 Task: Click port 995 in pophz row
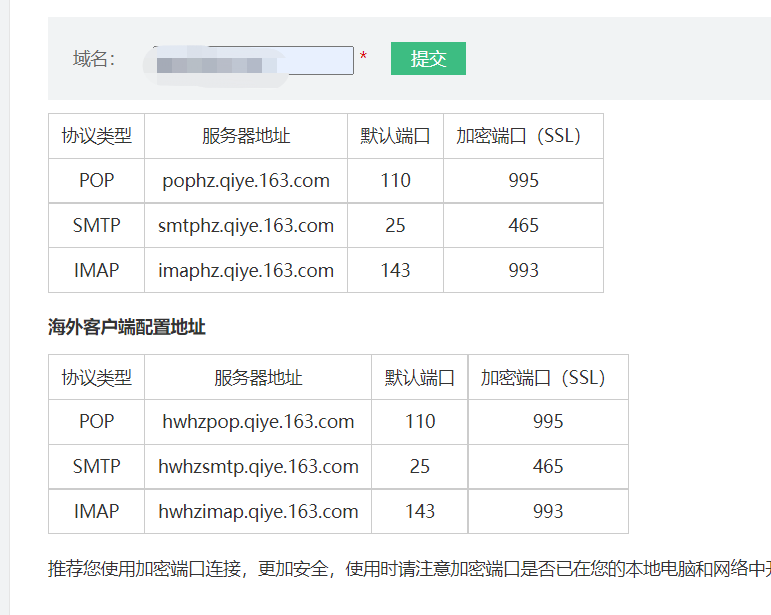(523, 180)
